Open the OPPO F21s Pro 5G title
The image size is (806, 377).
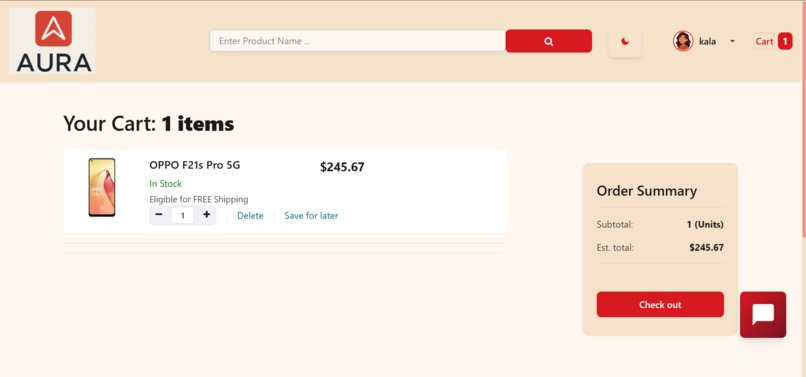pyautogui.click(x=194, y=165)
